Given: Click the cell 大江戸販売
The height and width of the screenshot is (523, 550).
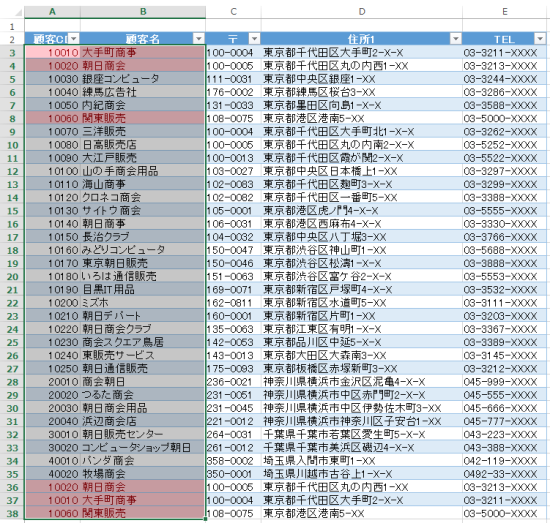Looking at the screenshot, I should click(143, 158).
